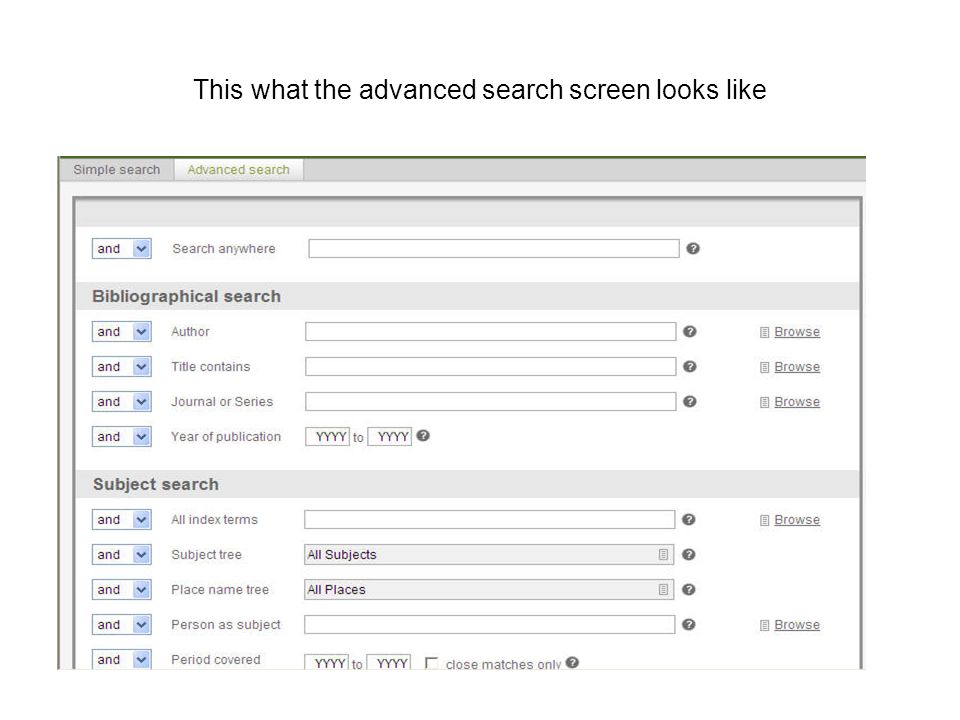Click the Period covered start YYYY field
This screenshot has width=960, height=720.
[x=326, y=662]
